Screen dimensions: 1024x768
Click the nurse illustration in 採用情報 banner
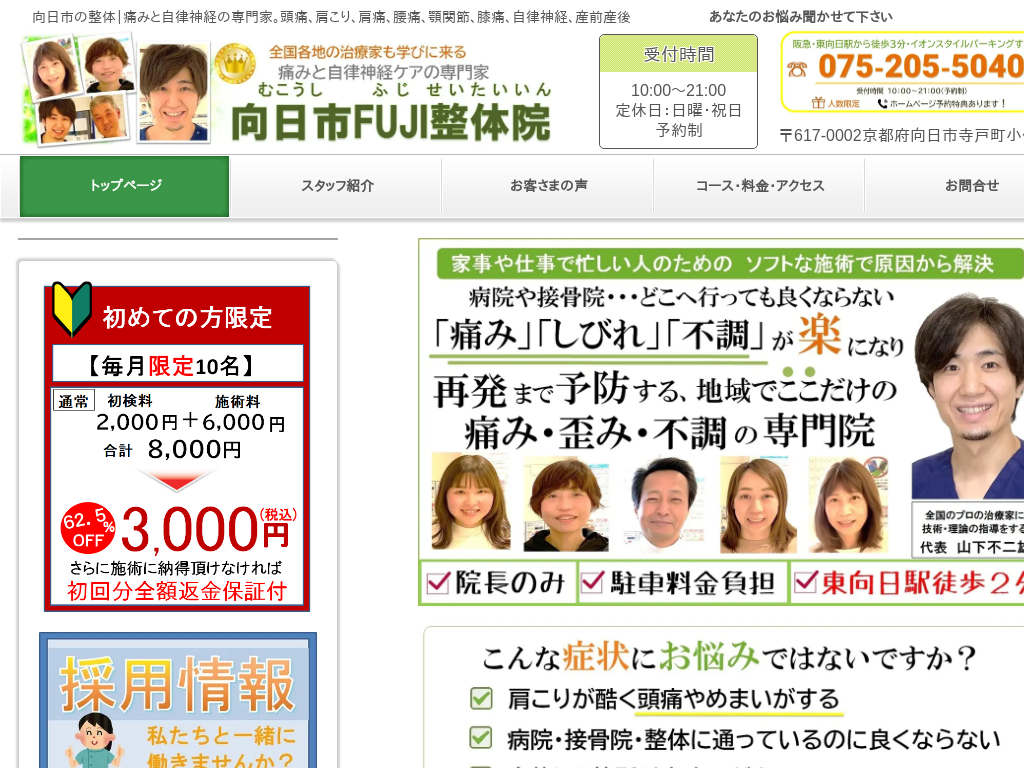pyautogui.click(x=94, y=742)
